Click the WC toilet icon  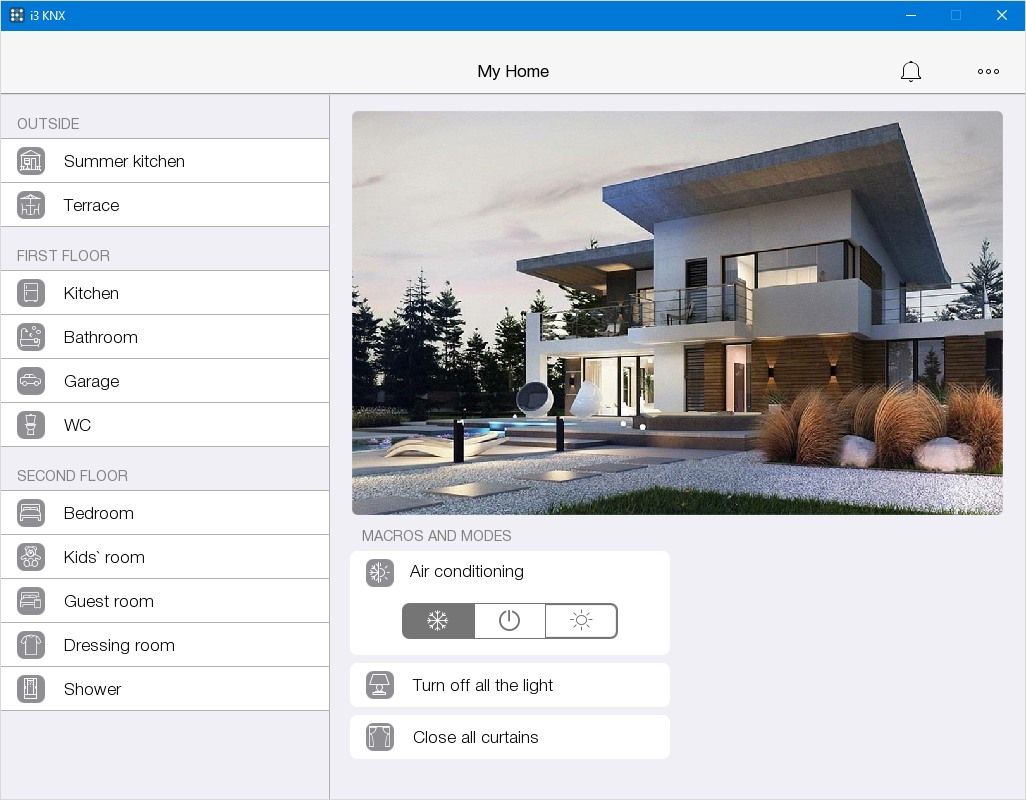(31, 425)
